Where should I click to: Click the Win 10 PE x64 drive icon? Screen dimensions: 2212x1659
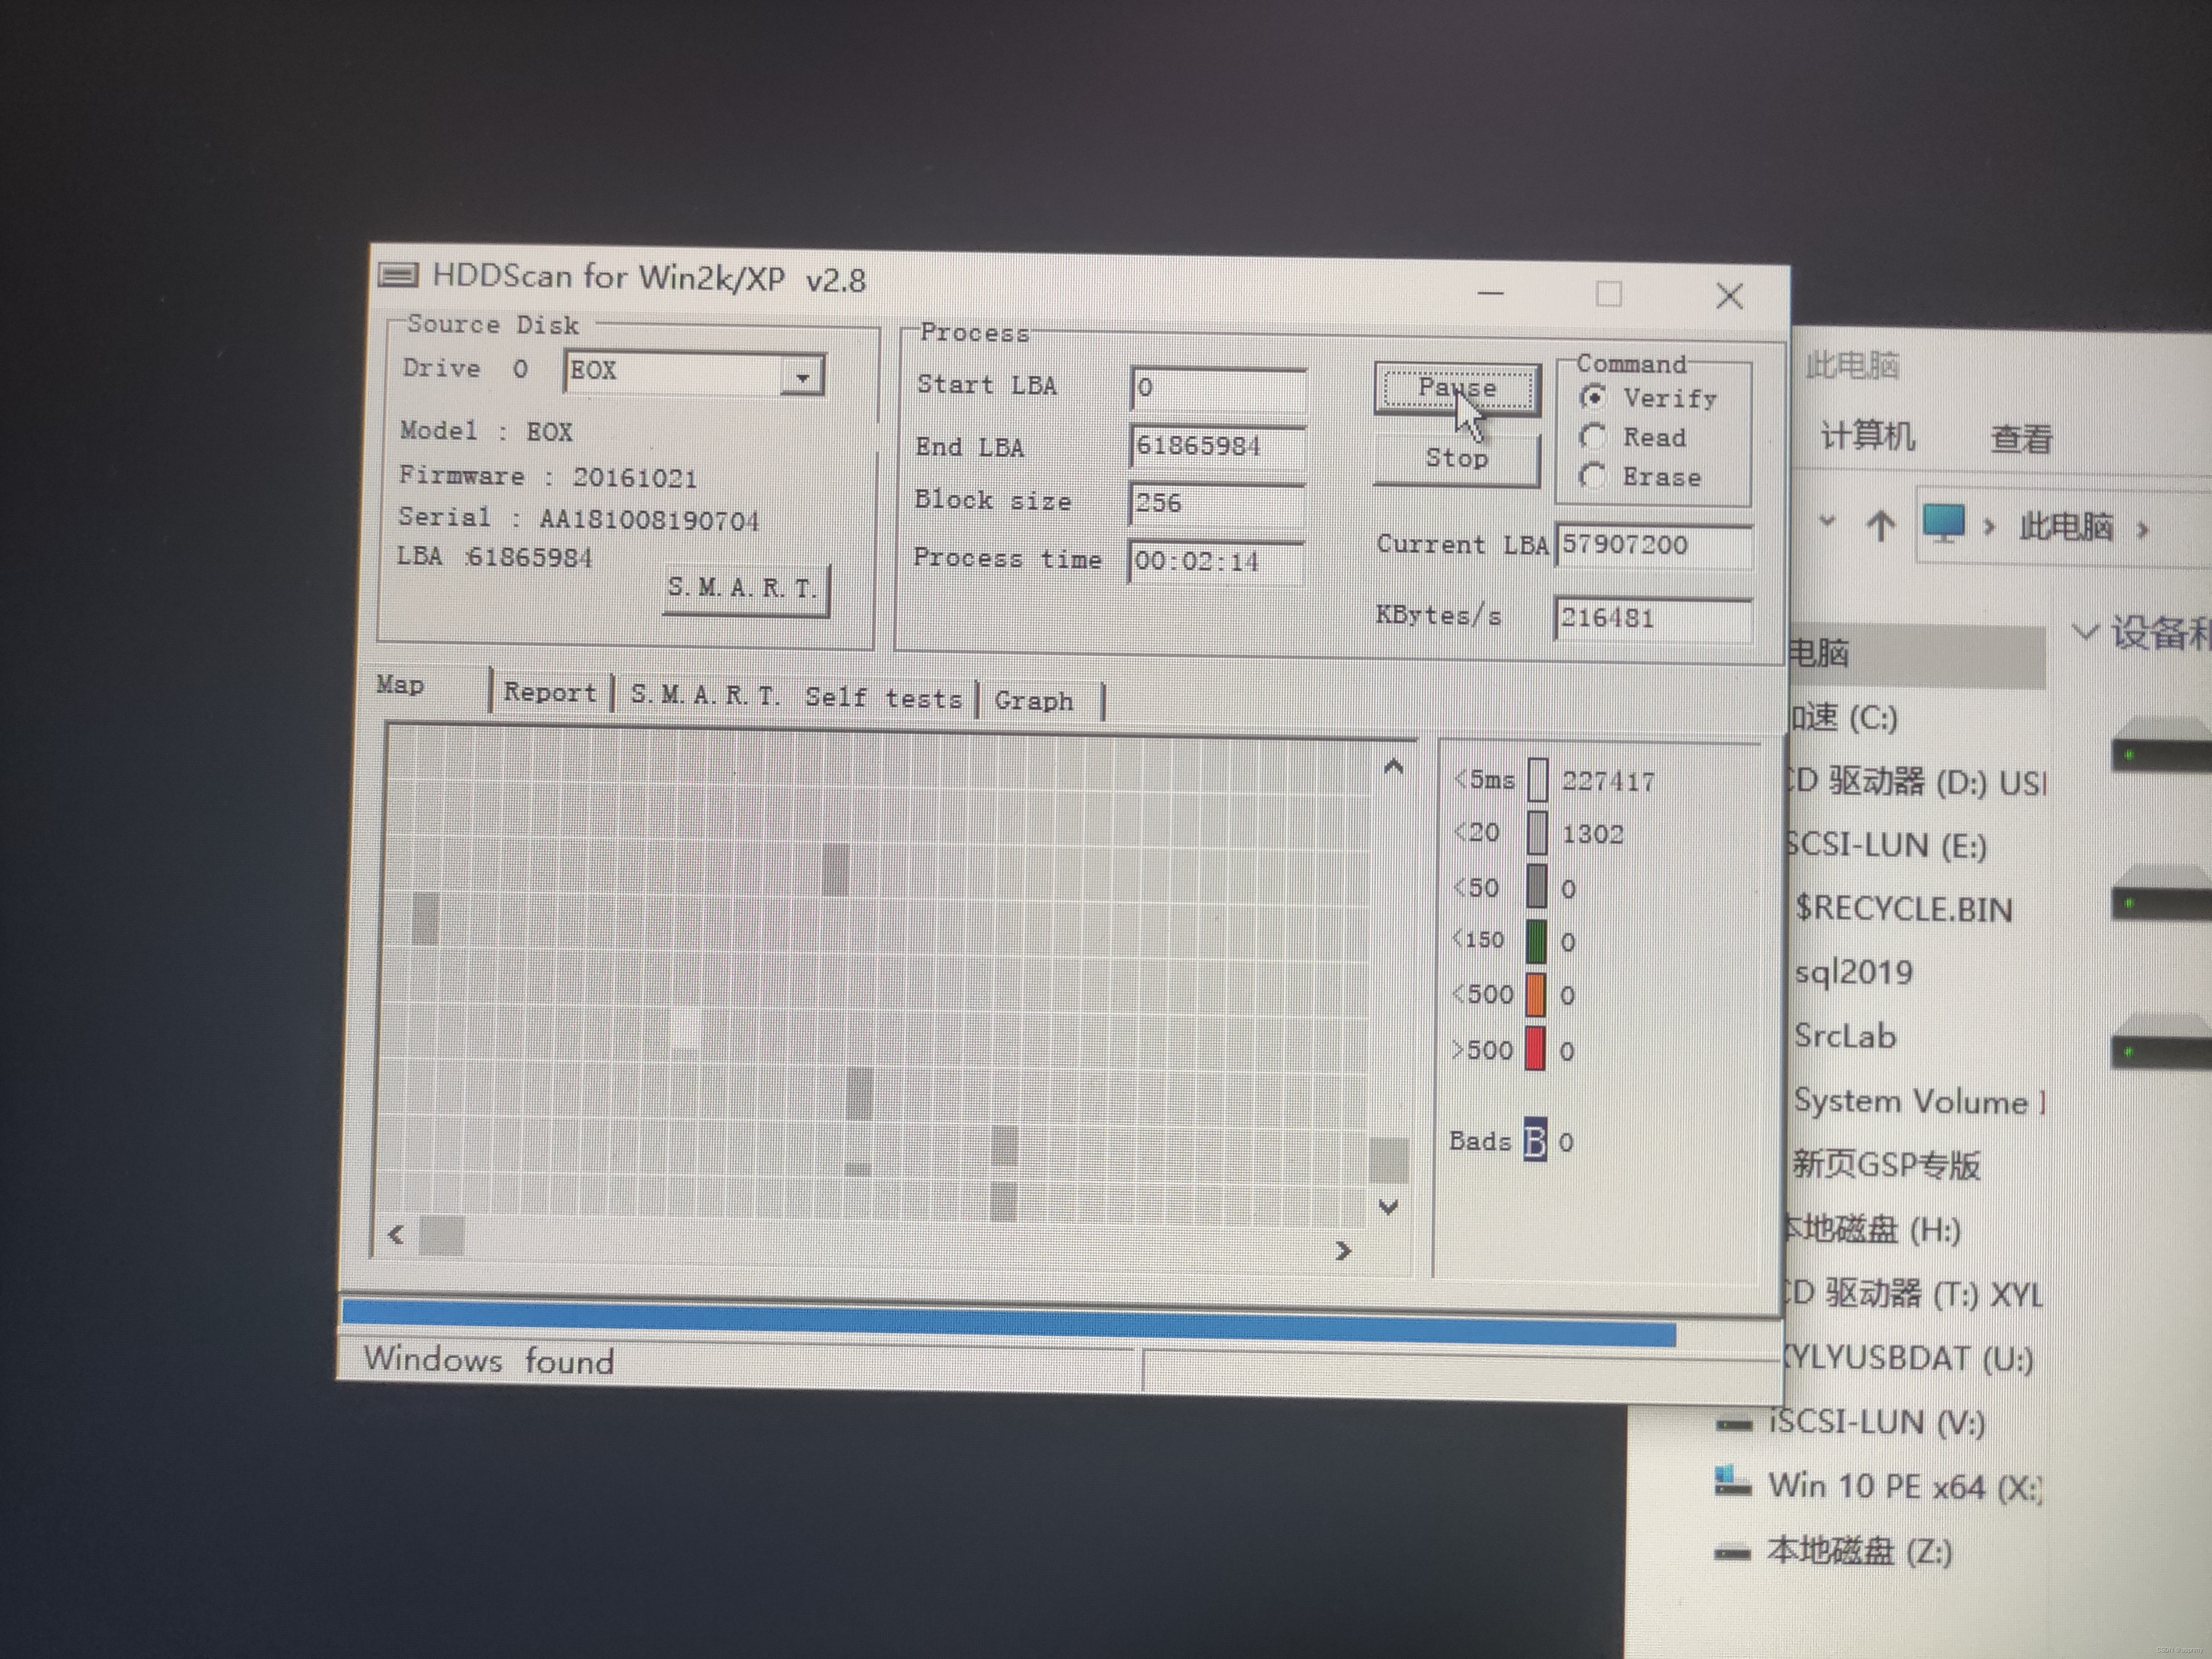pyautogui.click(x=1732, y=1482)
